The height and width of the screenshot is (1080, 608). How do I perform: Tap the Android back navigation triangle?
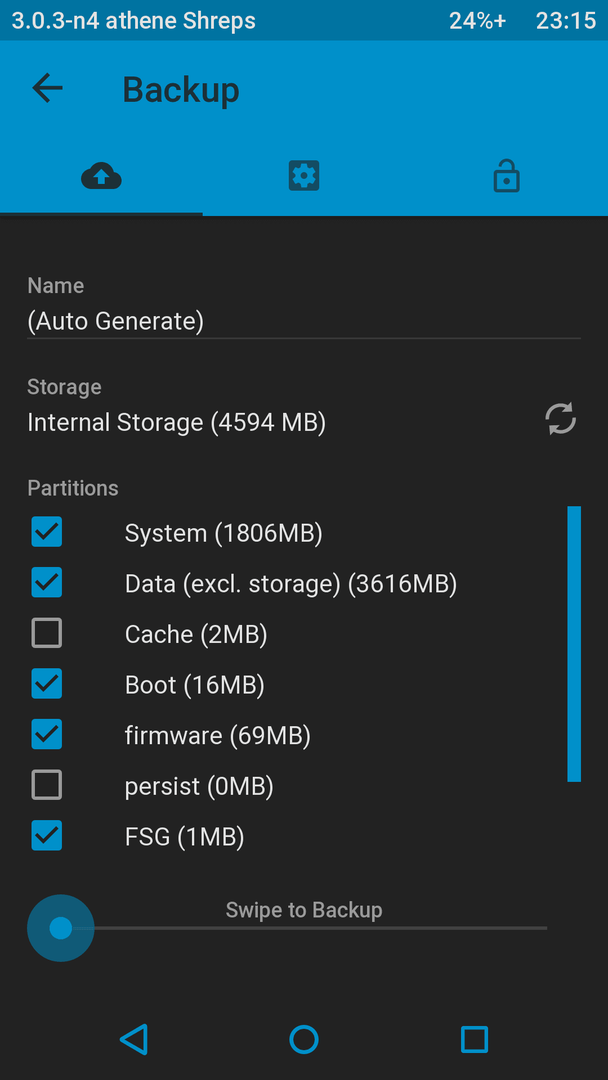[134, 1039]
